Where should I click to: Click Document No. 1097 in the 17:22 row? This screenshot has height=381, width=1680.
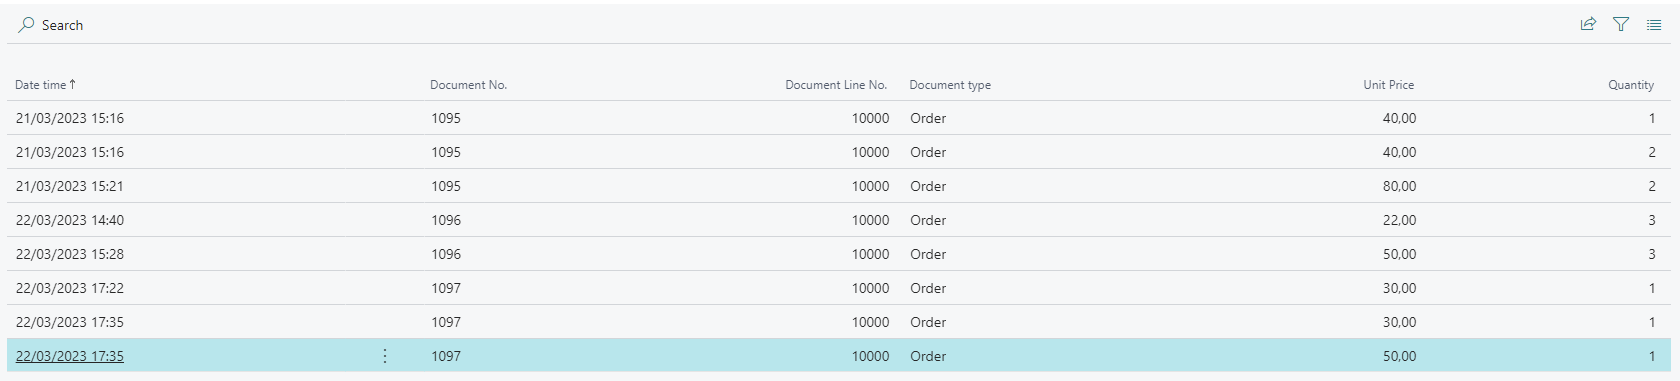click(x=446, y=288)
